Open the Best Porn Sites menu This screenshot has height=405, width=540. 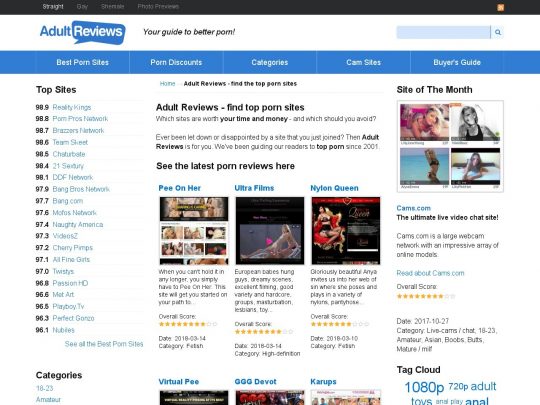[83, 62]
